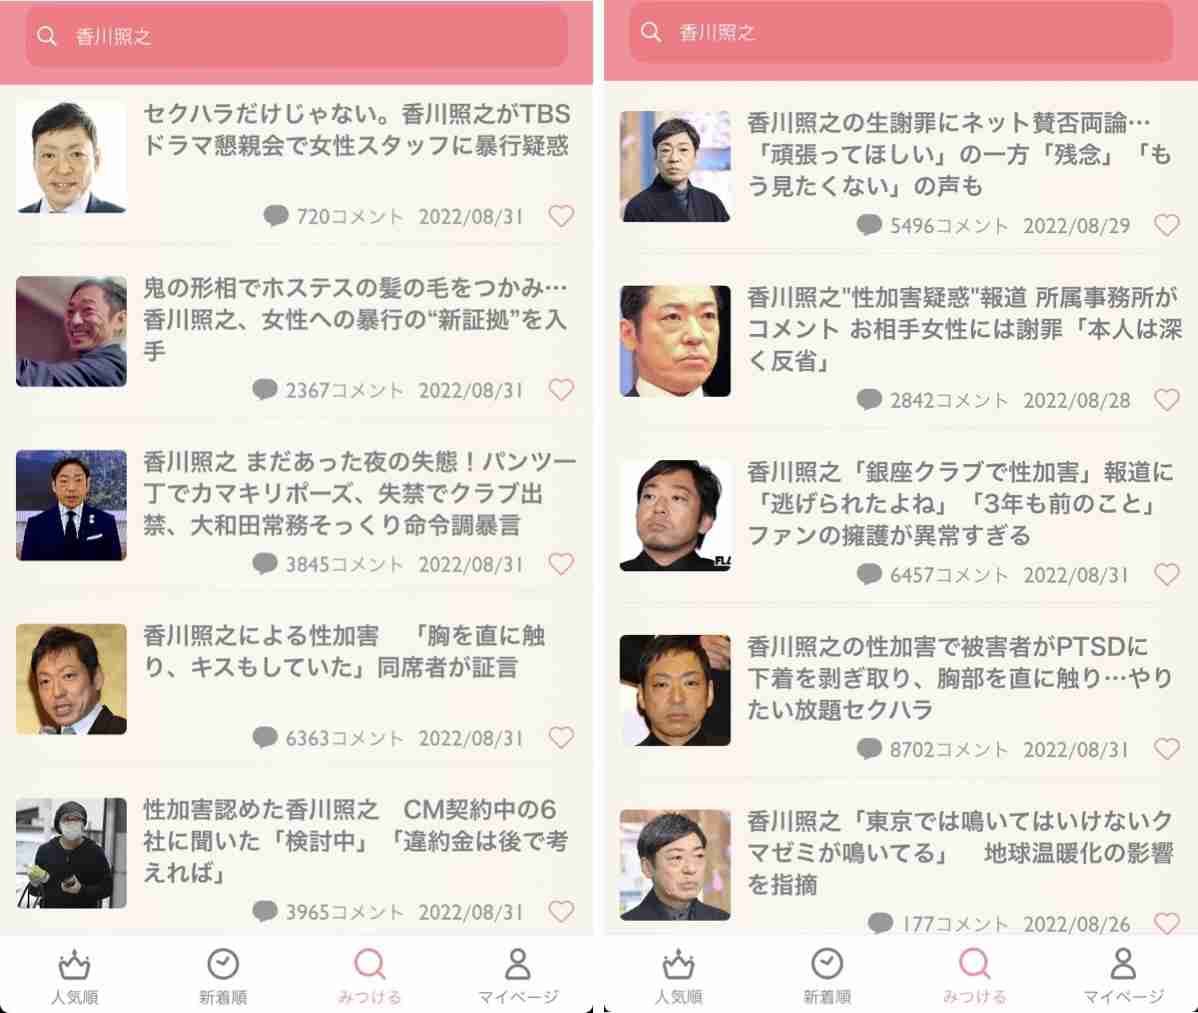Open thumbnail of the masked person article

coord(71,853)
